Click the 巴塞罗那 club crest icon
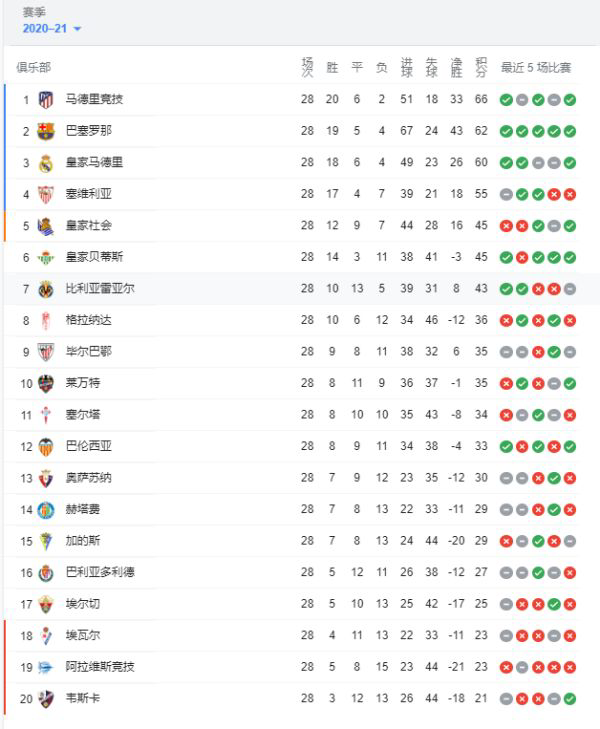Viewport: 600px width, 729px height. click(46, 131)
